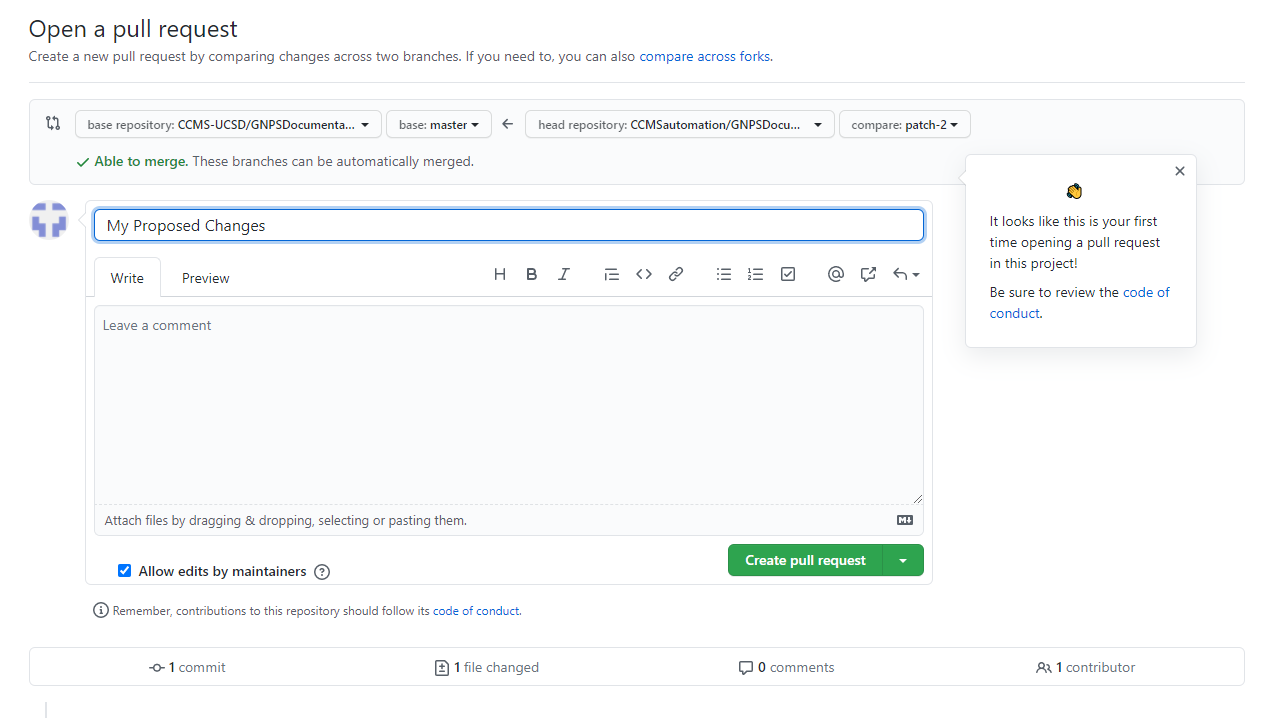
Task: Mention a user with the @ icon
Action: point(836,274)
